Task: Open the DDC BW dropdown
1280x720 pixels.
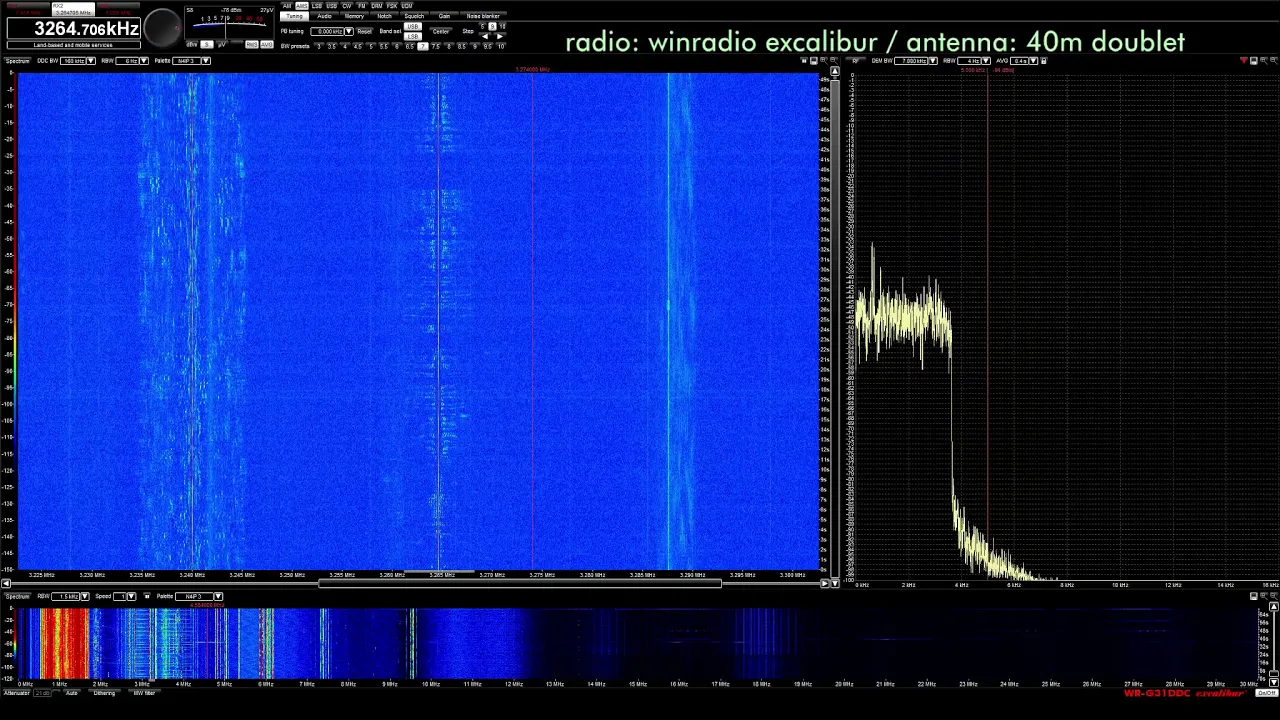Action: tap(91, 61)
